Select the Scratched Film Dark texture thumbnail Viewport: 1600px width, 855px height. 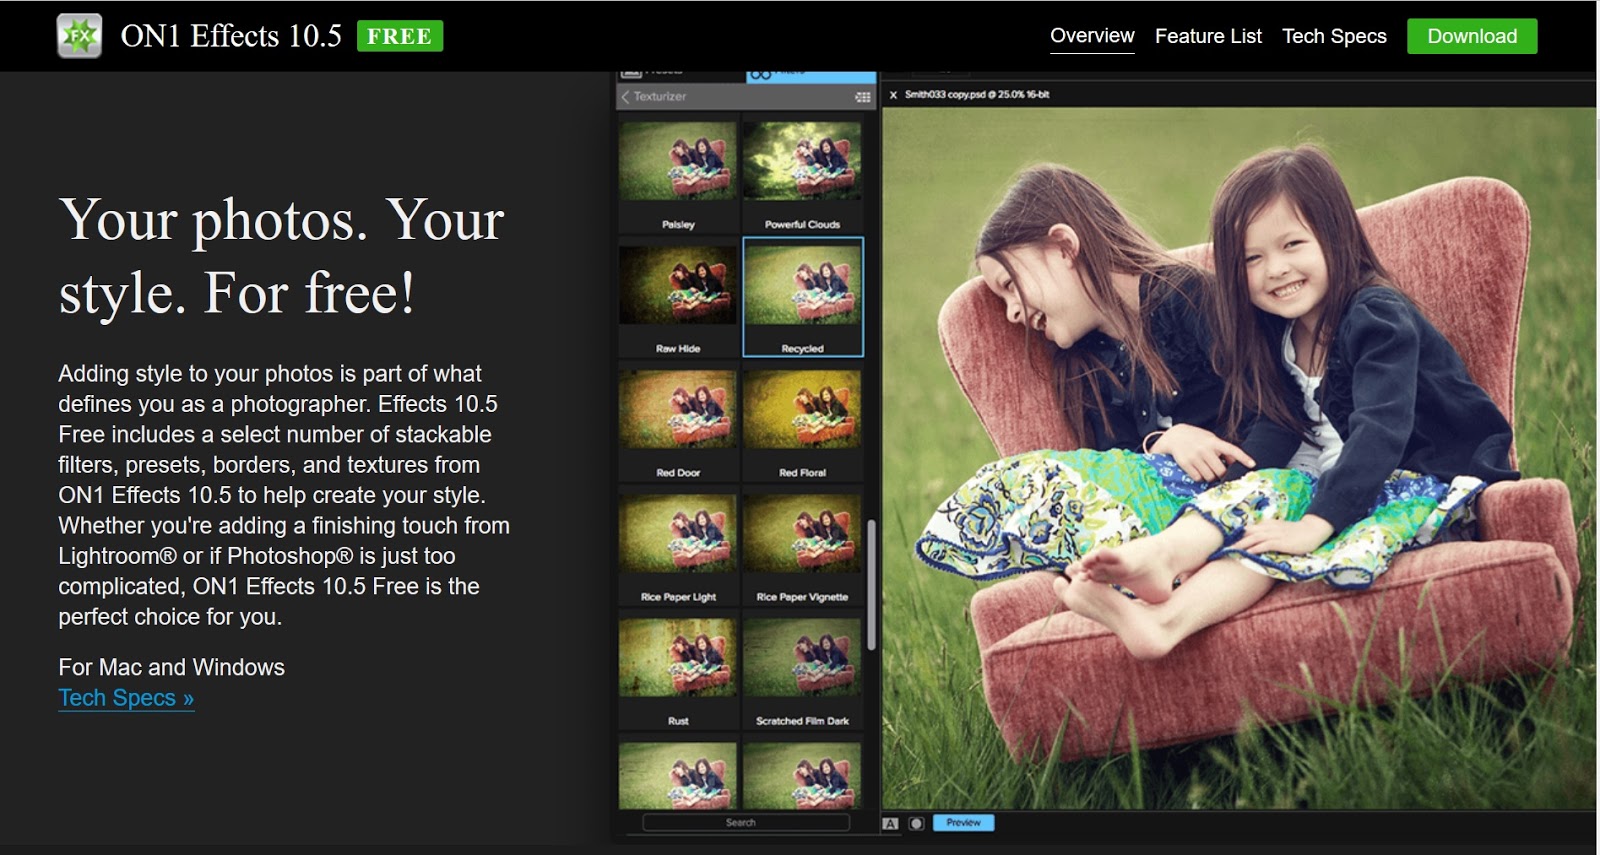(802, 657)
